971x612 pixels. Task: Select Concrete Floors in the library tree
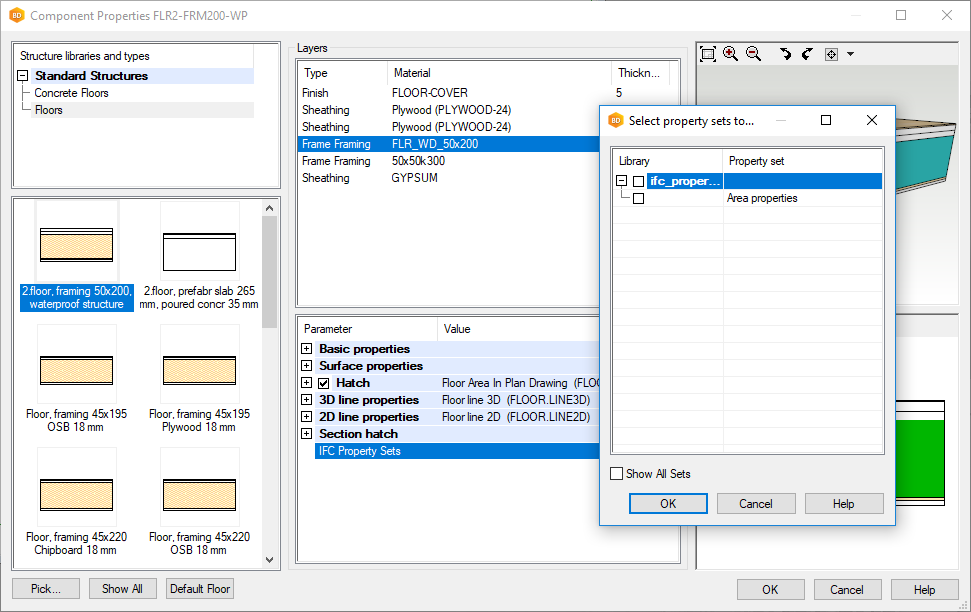click(x=71, y=93)
